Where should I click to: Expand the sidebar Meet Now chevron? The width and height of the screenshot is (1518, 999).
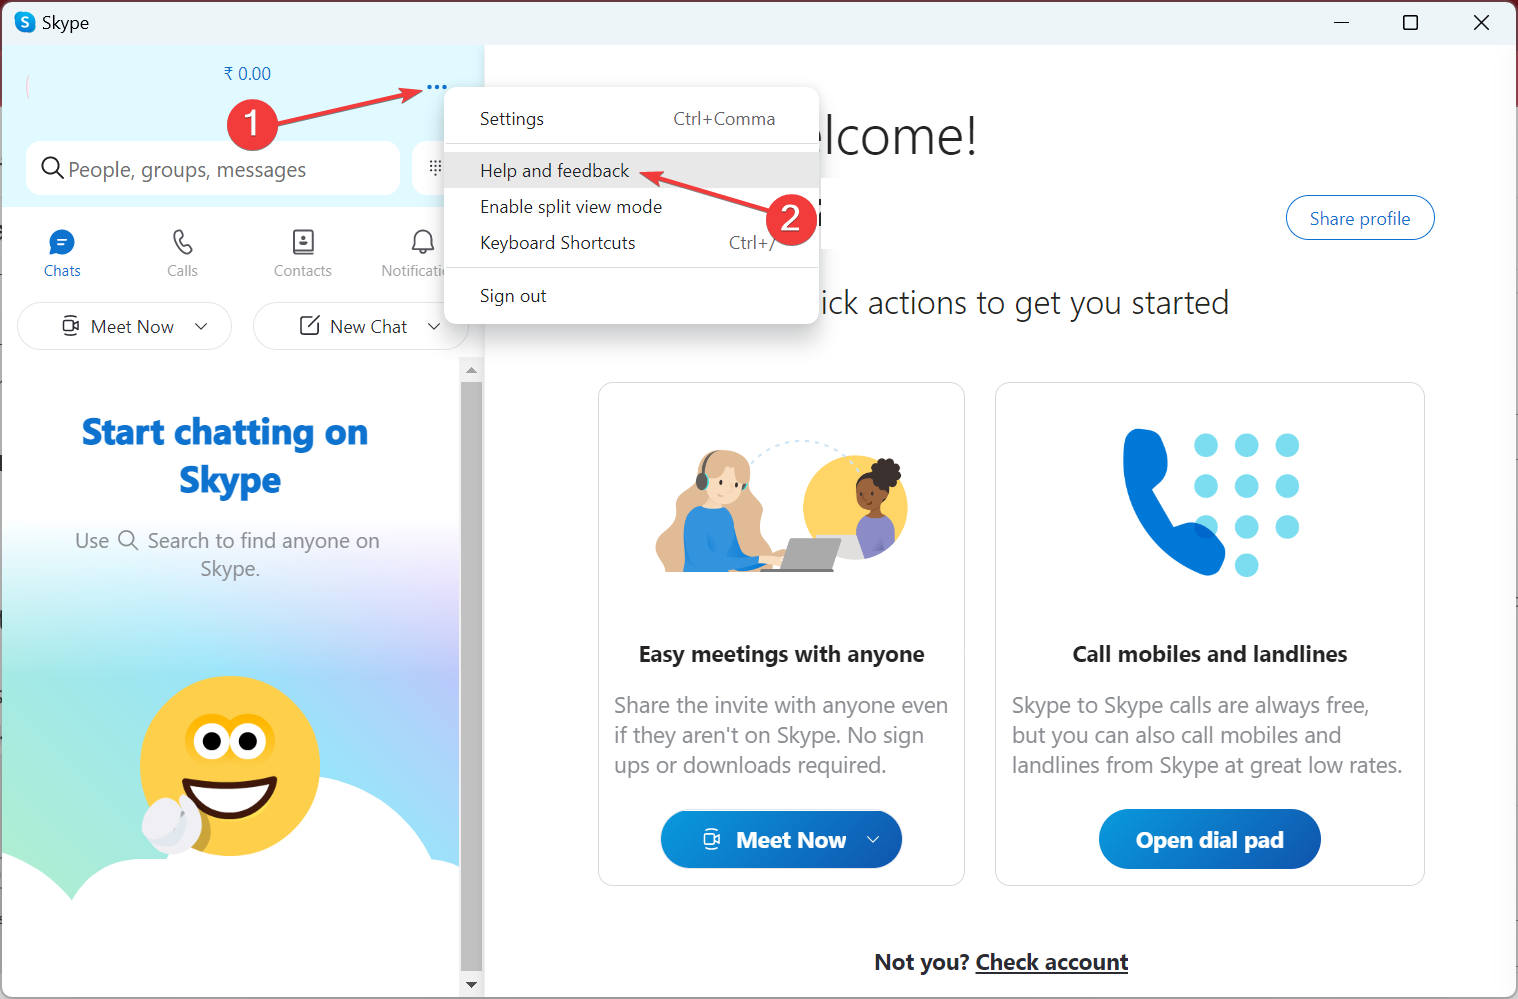point(201,327)
